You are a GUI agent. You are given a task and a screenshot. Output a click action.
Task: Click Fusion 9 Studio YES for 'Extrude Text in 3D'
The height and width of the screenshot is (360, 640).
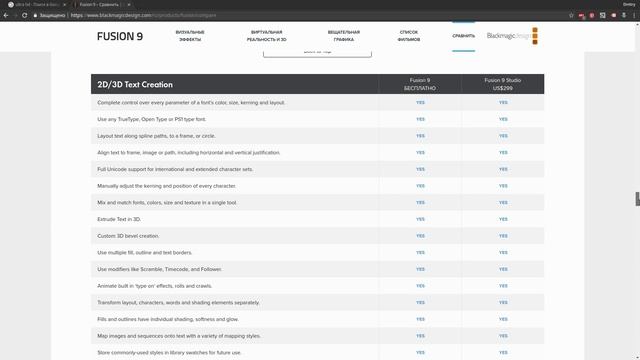click(503, 219)
